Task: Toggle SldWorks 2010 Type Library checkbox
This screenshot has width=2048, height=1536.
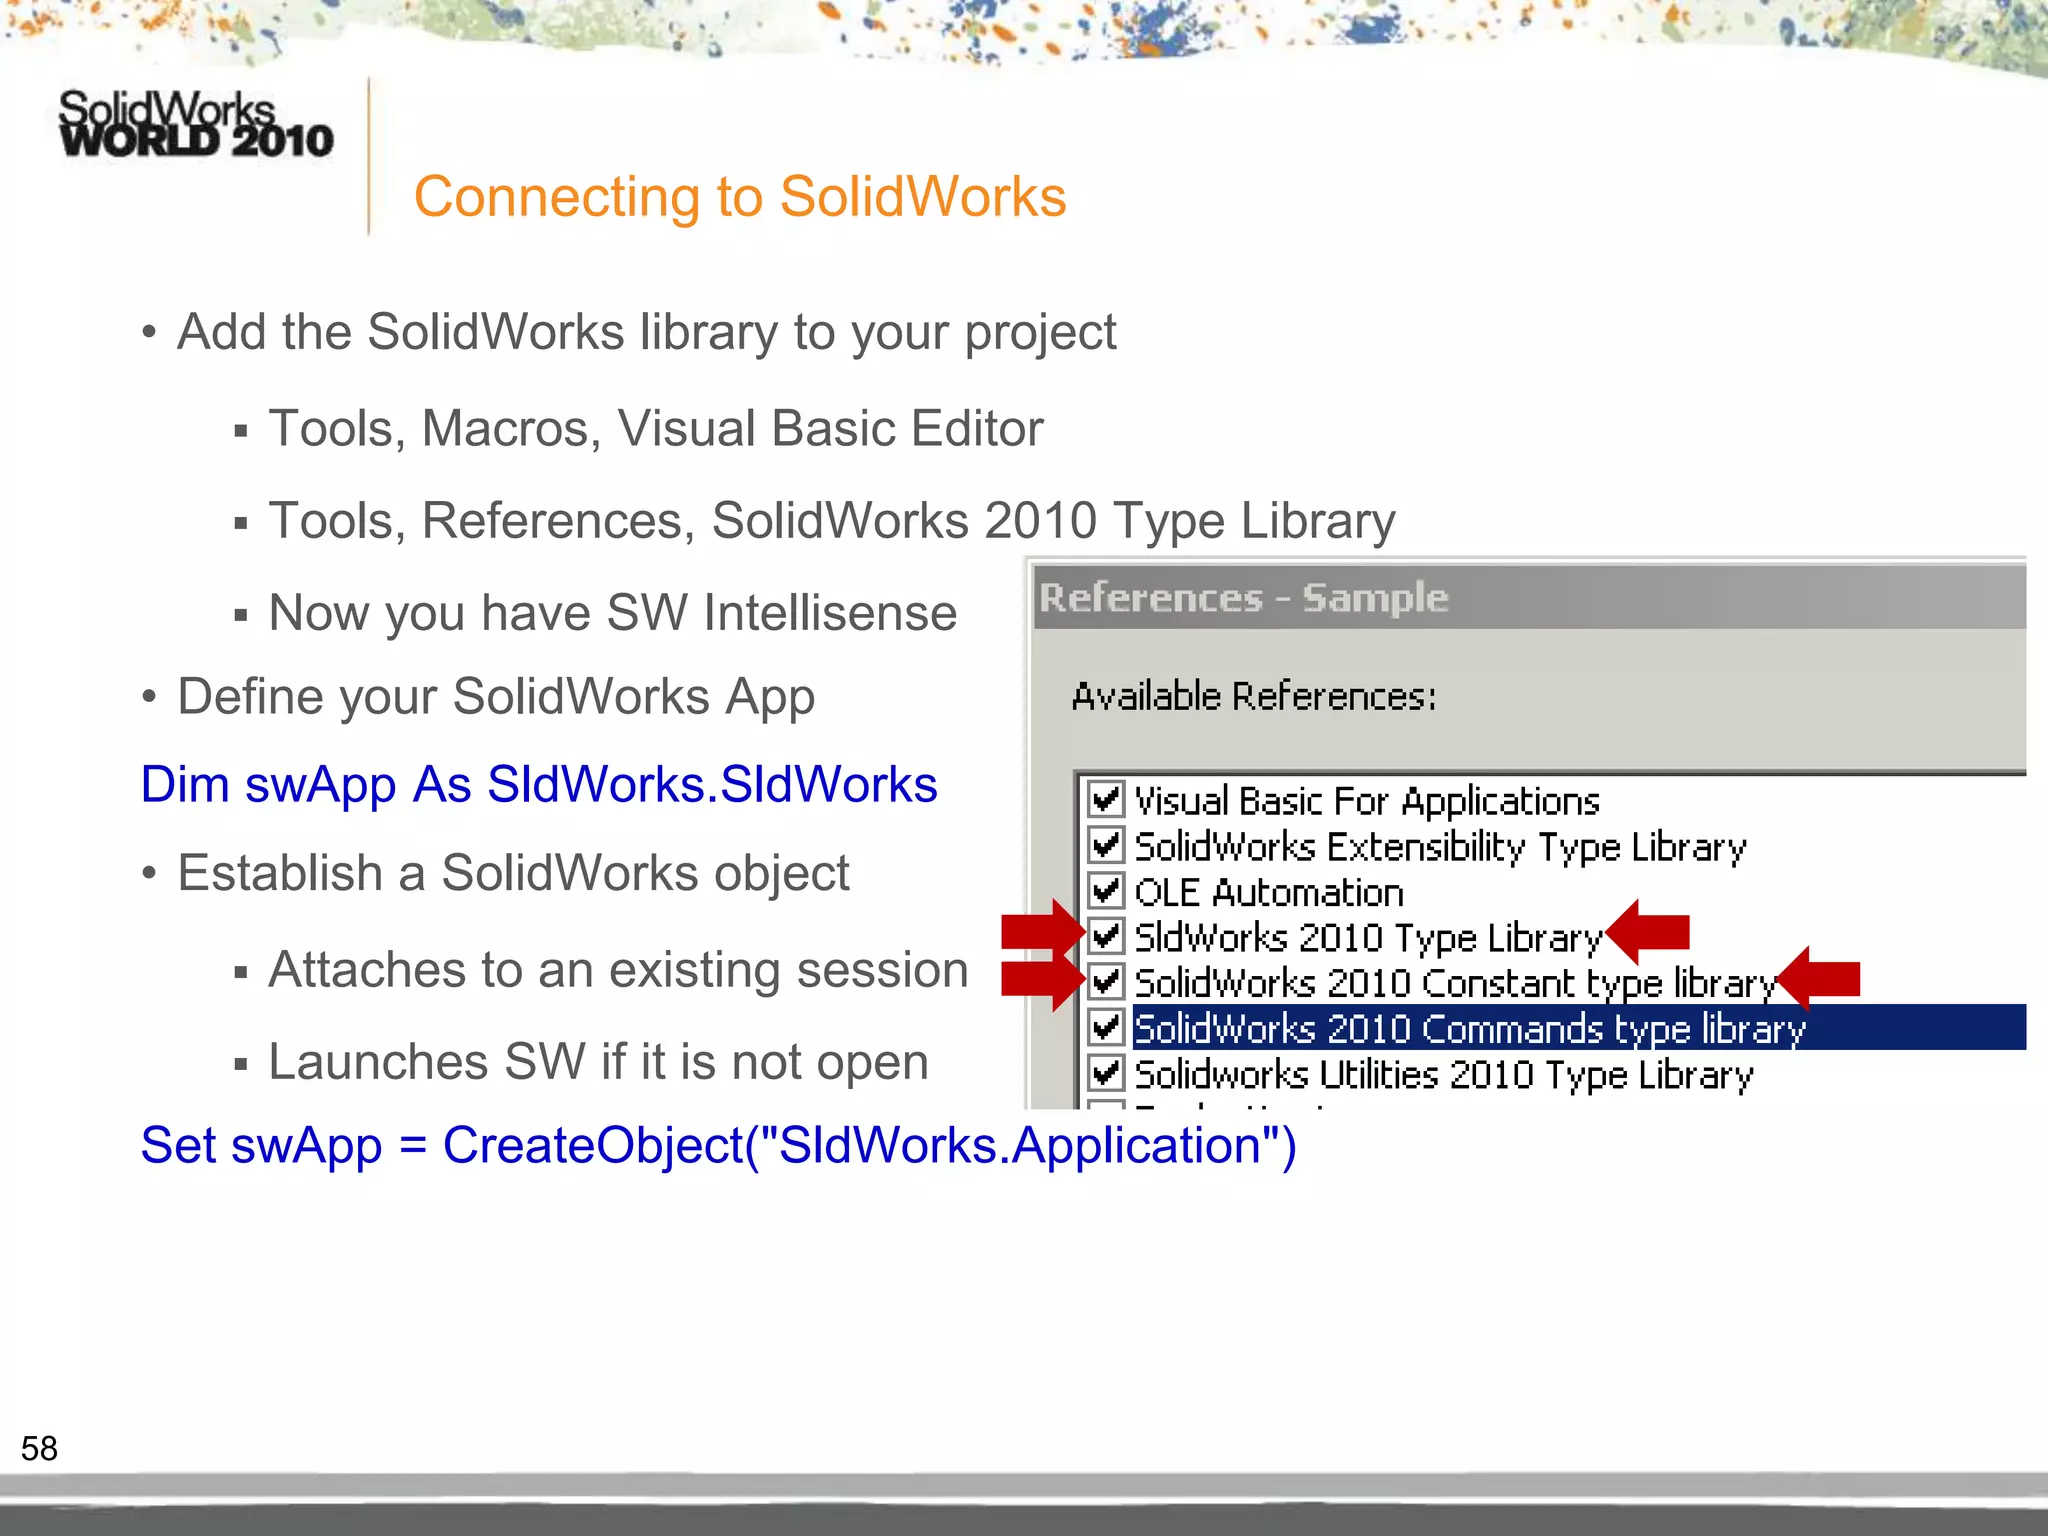Action: click(1105, 937)
